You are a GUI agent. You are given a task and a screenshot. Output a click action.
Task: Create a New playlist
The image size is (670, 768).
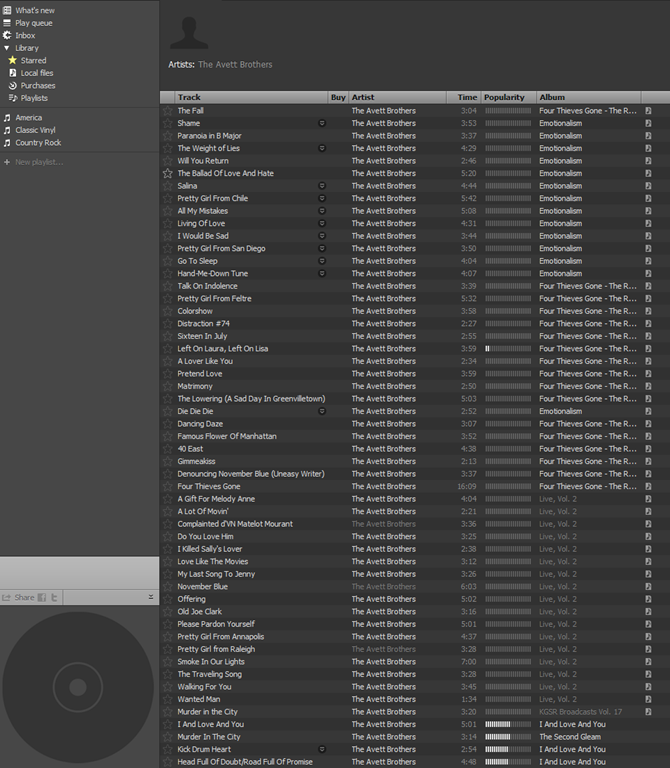38,162
